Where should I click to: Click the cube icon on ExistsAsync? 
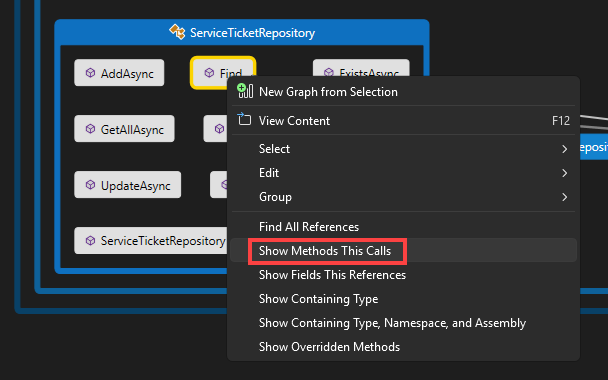click(329, 72)
